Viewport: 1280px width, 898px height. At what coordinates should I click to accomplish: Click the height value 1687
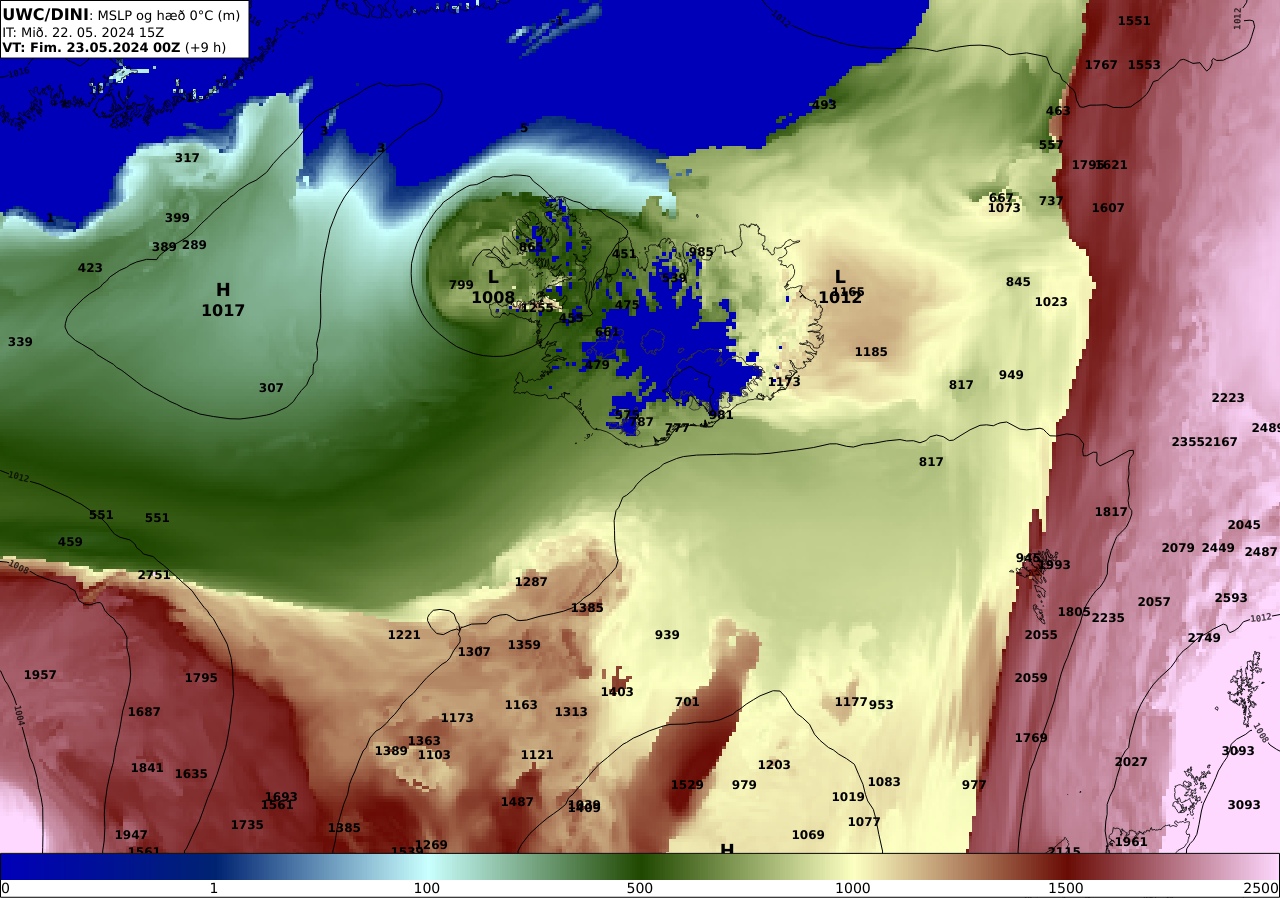[x=144, y=712]
